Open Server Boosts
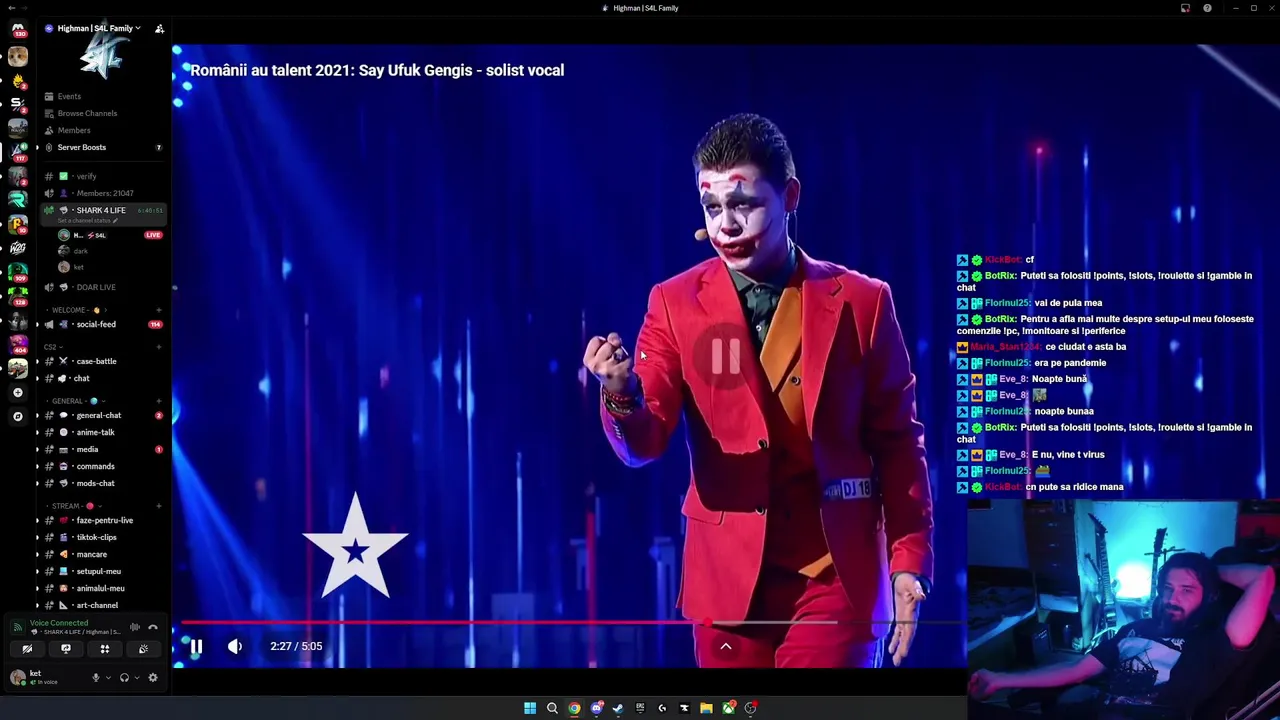Screen dimensions: 1280x720 103,147
